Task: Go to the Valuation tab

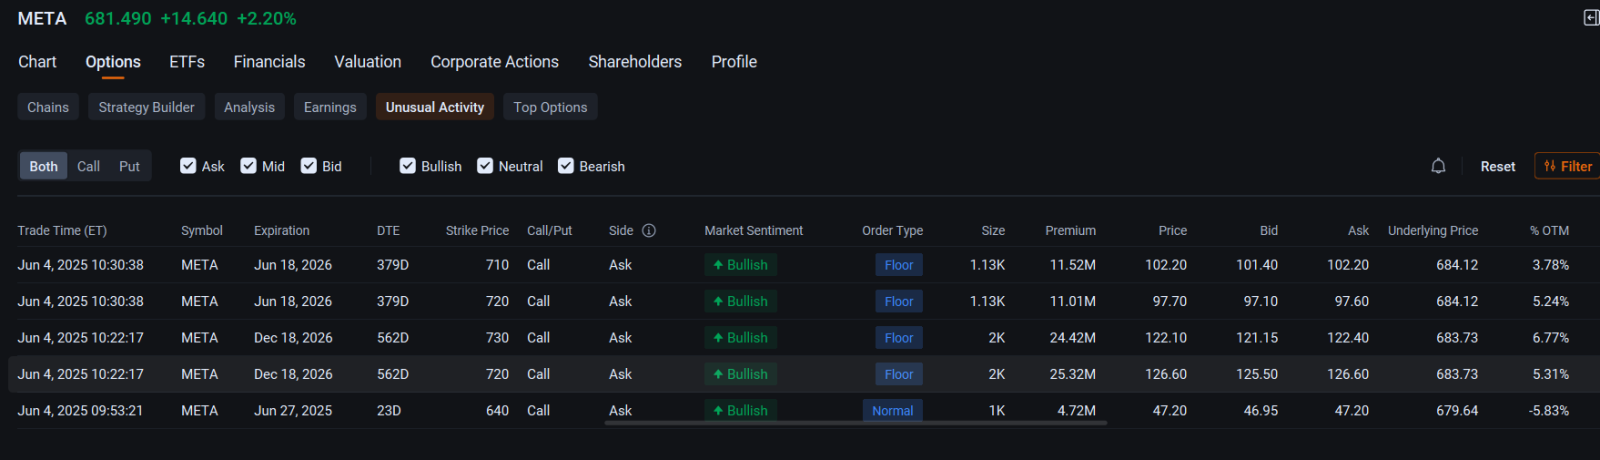Action: tap(368, 62)
